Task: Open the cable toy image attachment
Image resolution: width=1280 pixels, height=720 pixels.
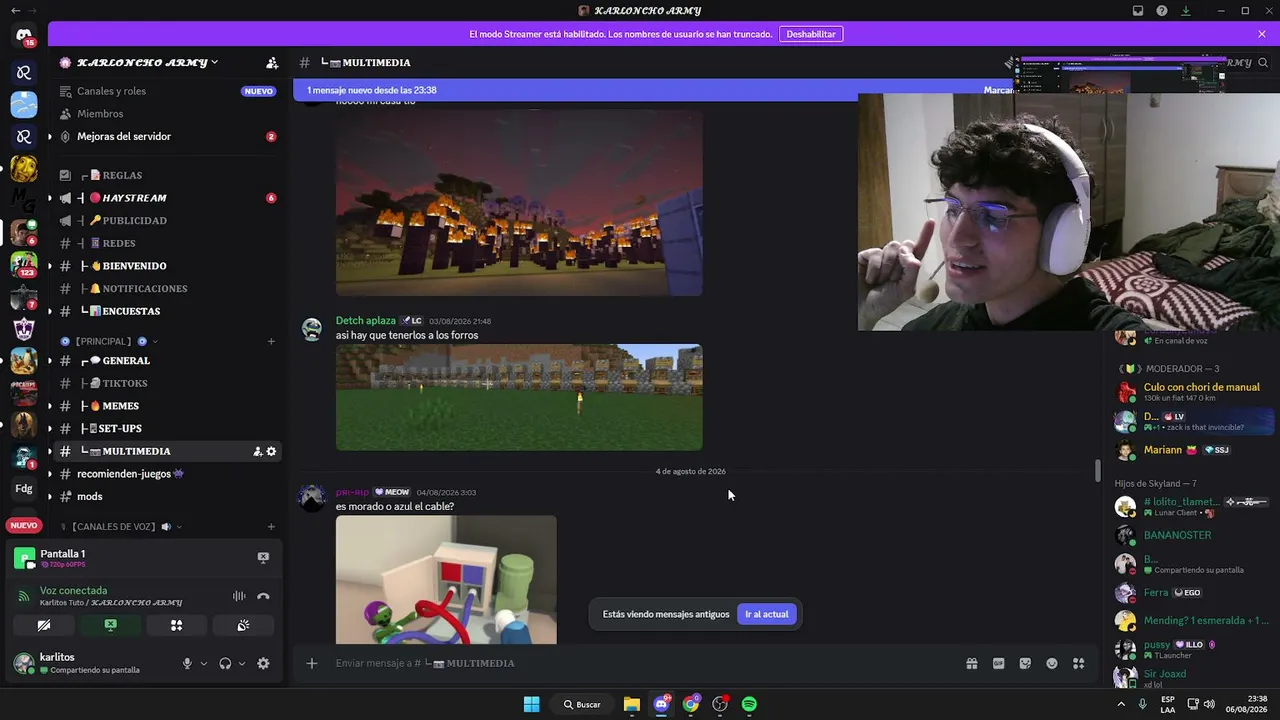Action: pyautogui.click(x=446, y=580)
